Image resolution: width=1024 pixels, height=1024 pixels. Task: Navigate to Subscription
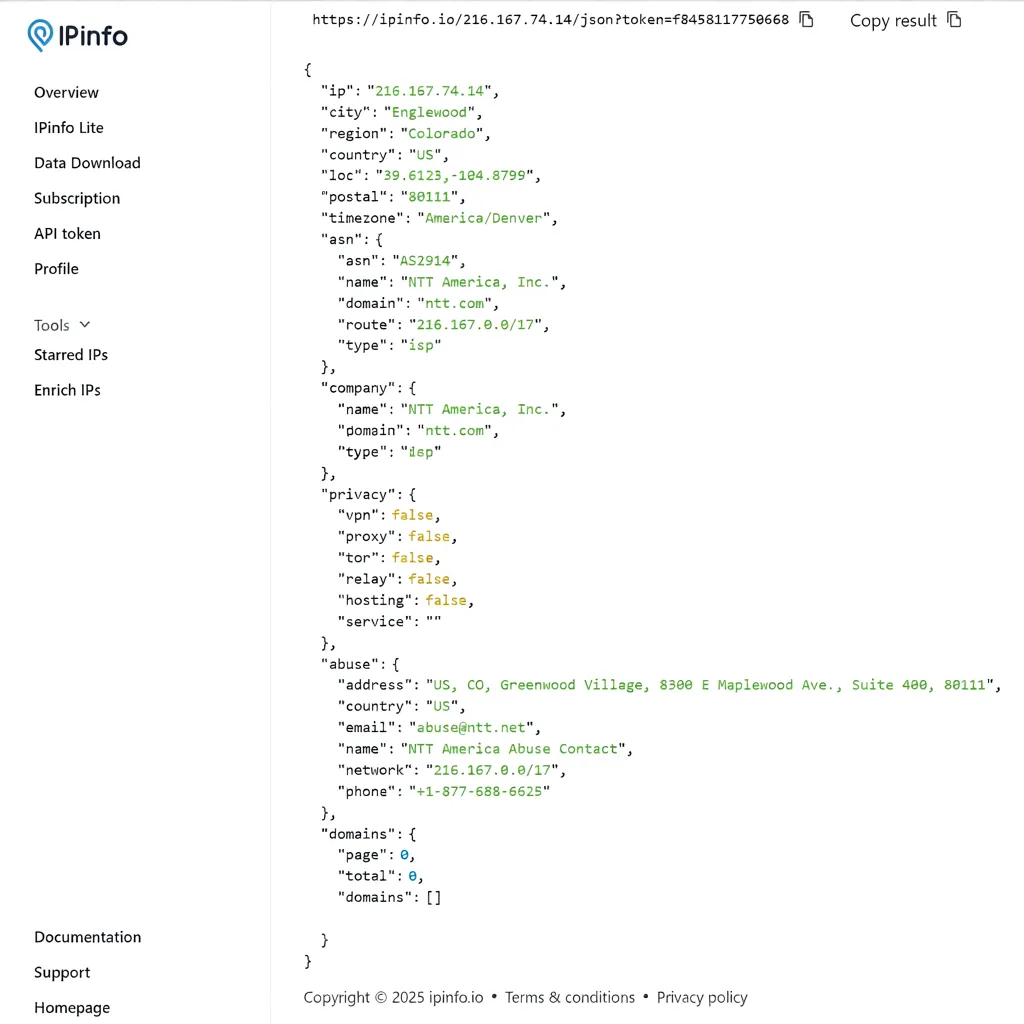click(x=77, y=198)
